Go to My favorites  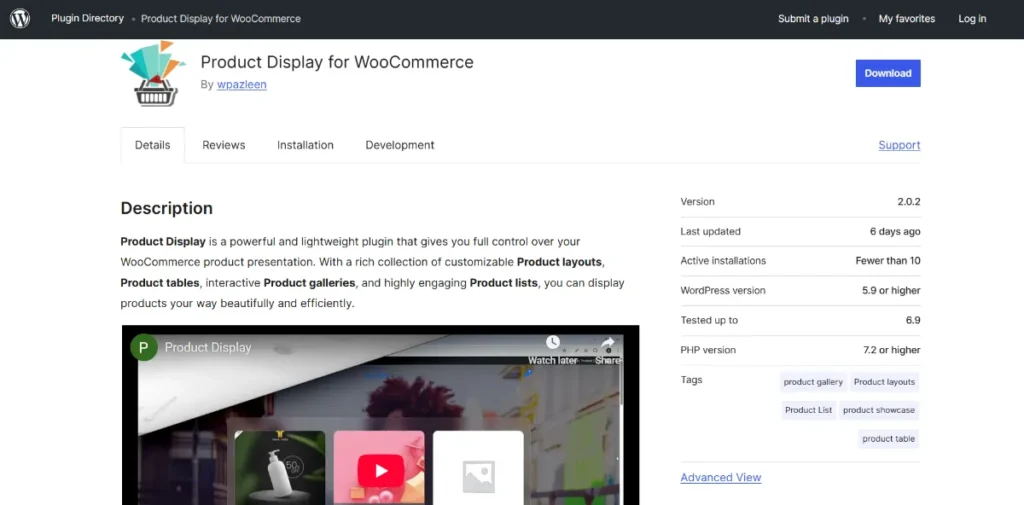tap(906, 19)
